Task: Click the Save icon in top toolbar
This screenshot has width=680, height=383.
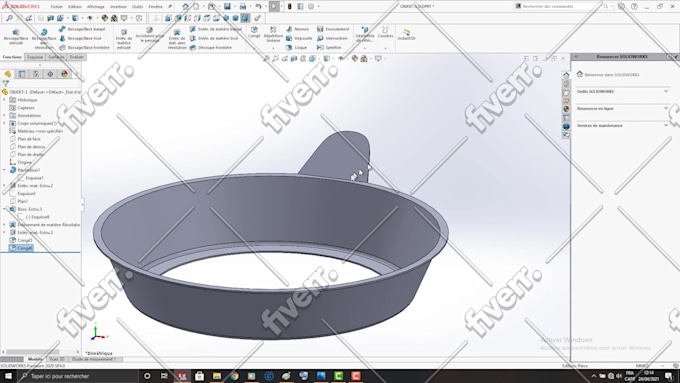Action: 227,7
